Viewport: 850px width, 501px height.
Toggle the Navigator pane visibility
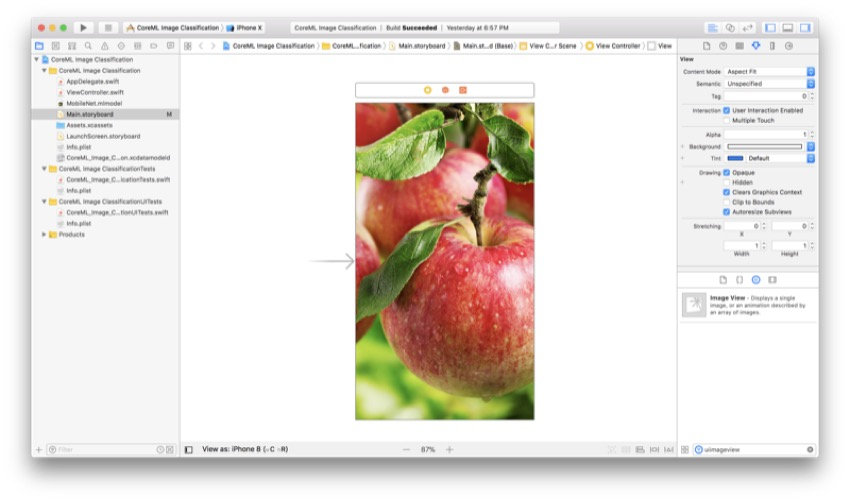point(770,28)
